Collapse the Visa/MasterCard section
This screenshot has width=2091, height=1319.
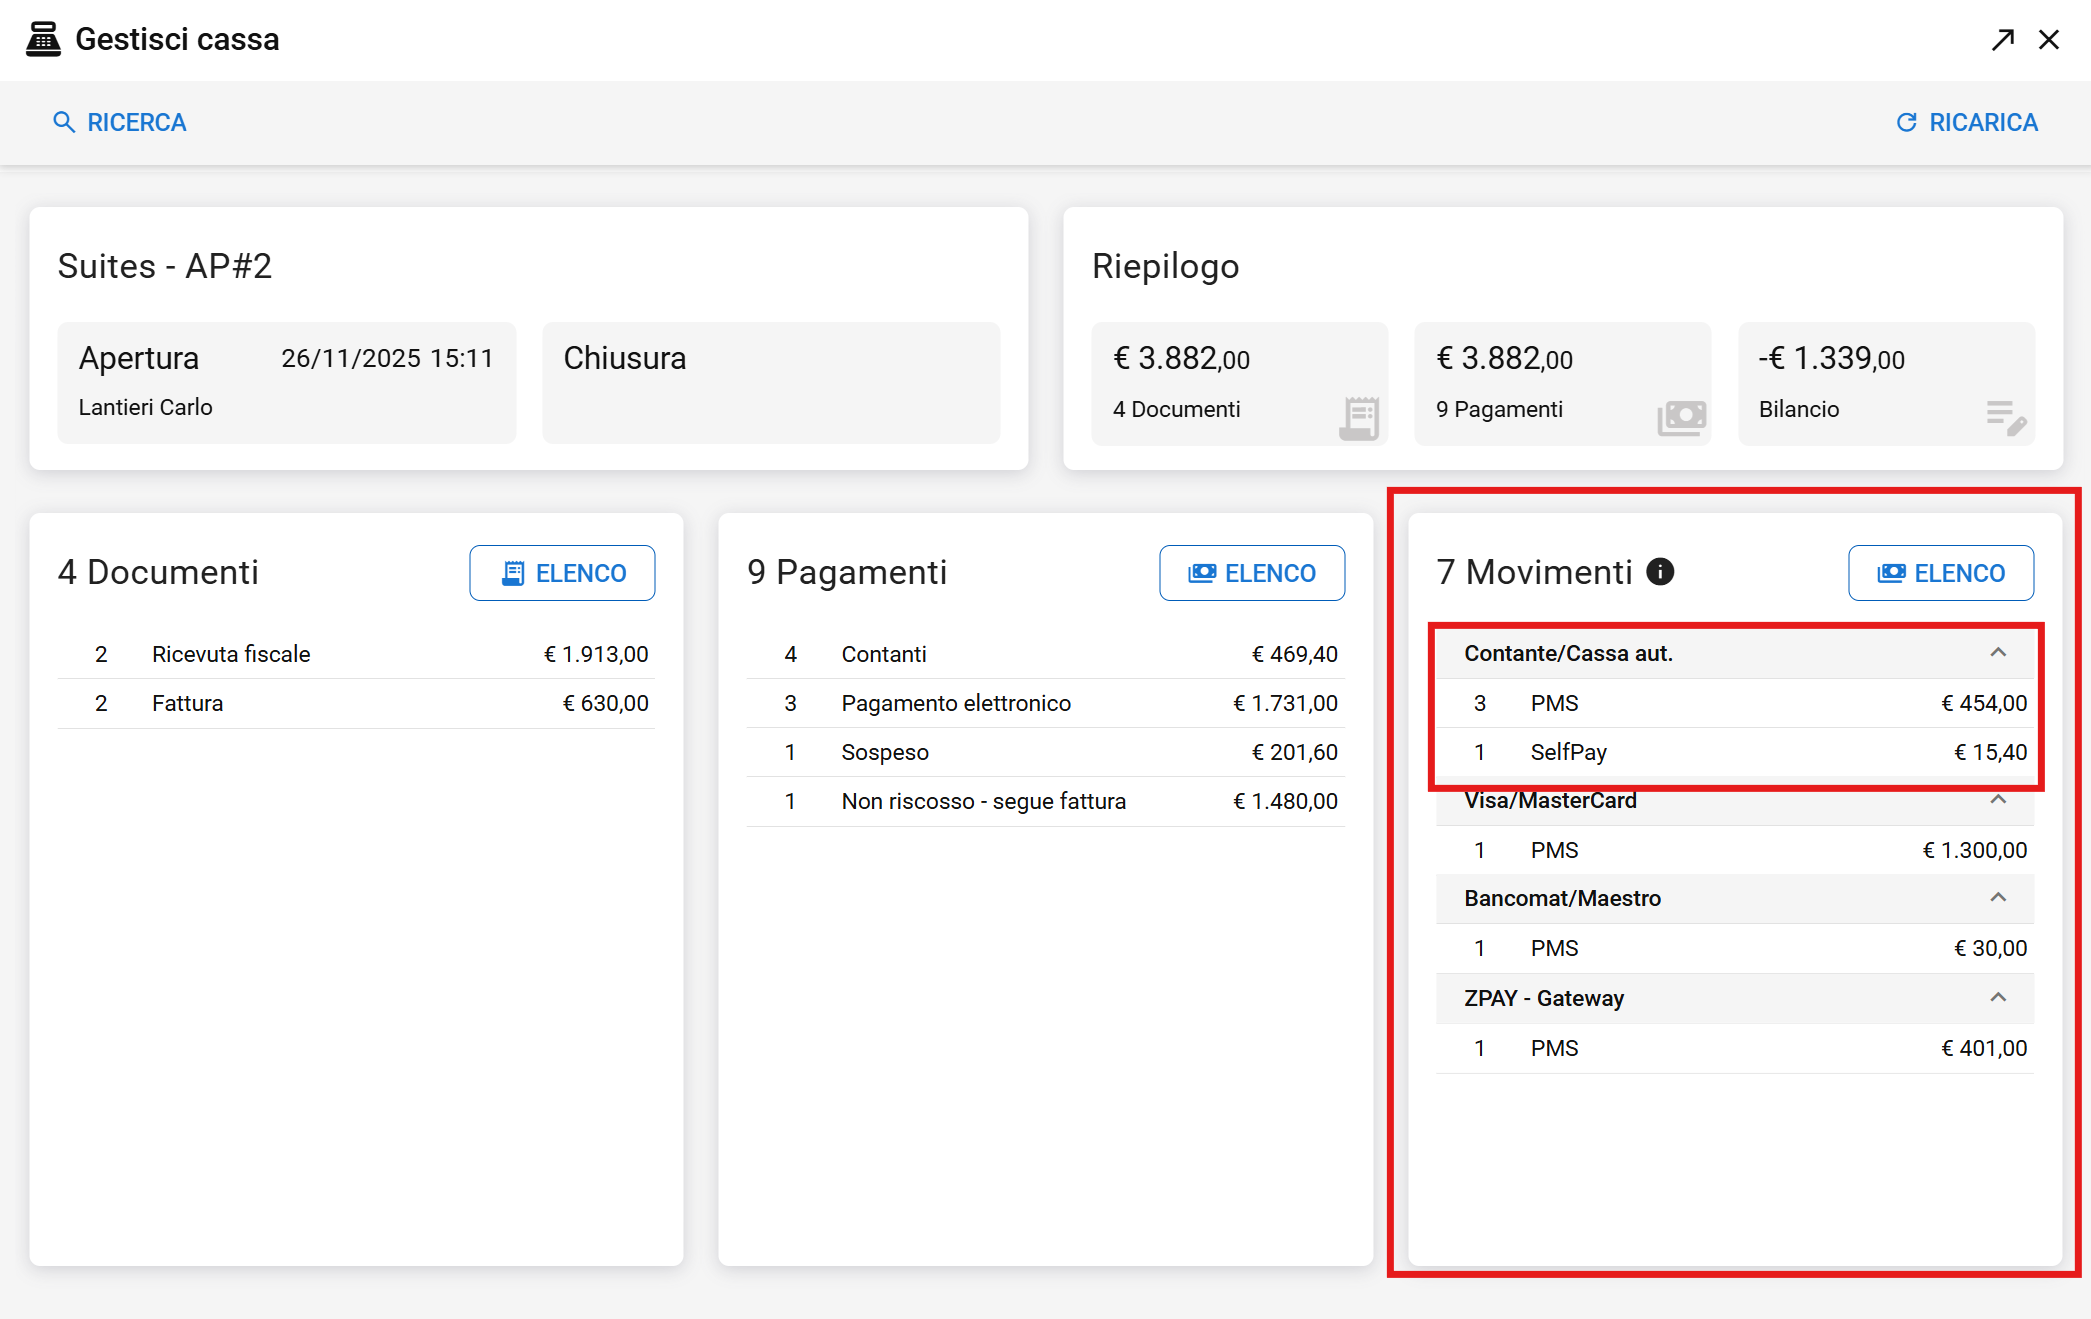tap(1998, 800)
